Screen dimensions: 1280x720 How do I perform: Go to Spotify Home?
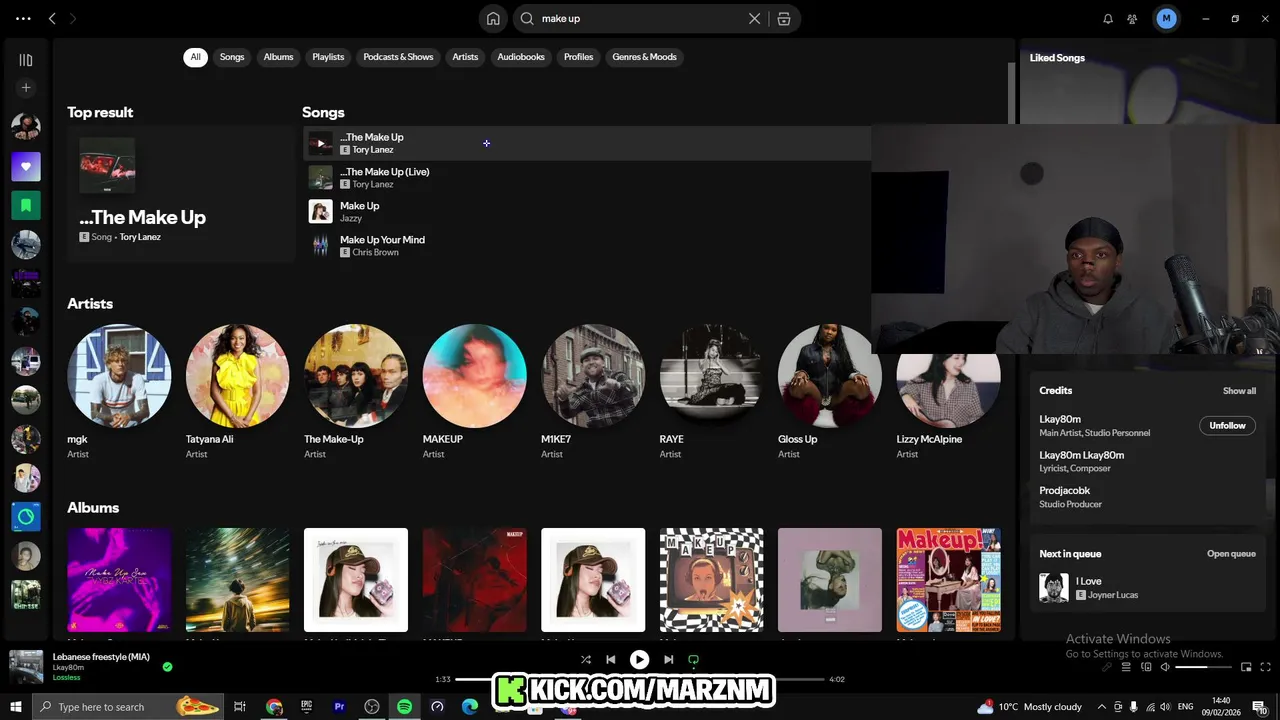pyautogui.click(x=493, y=18)
